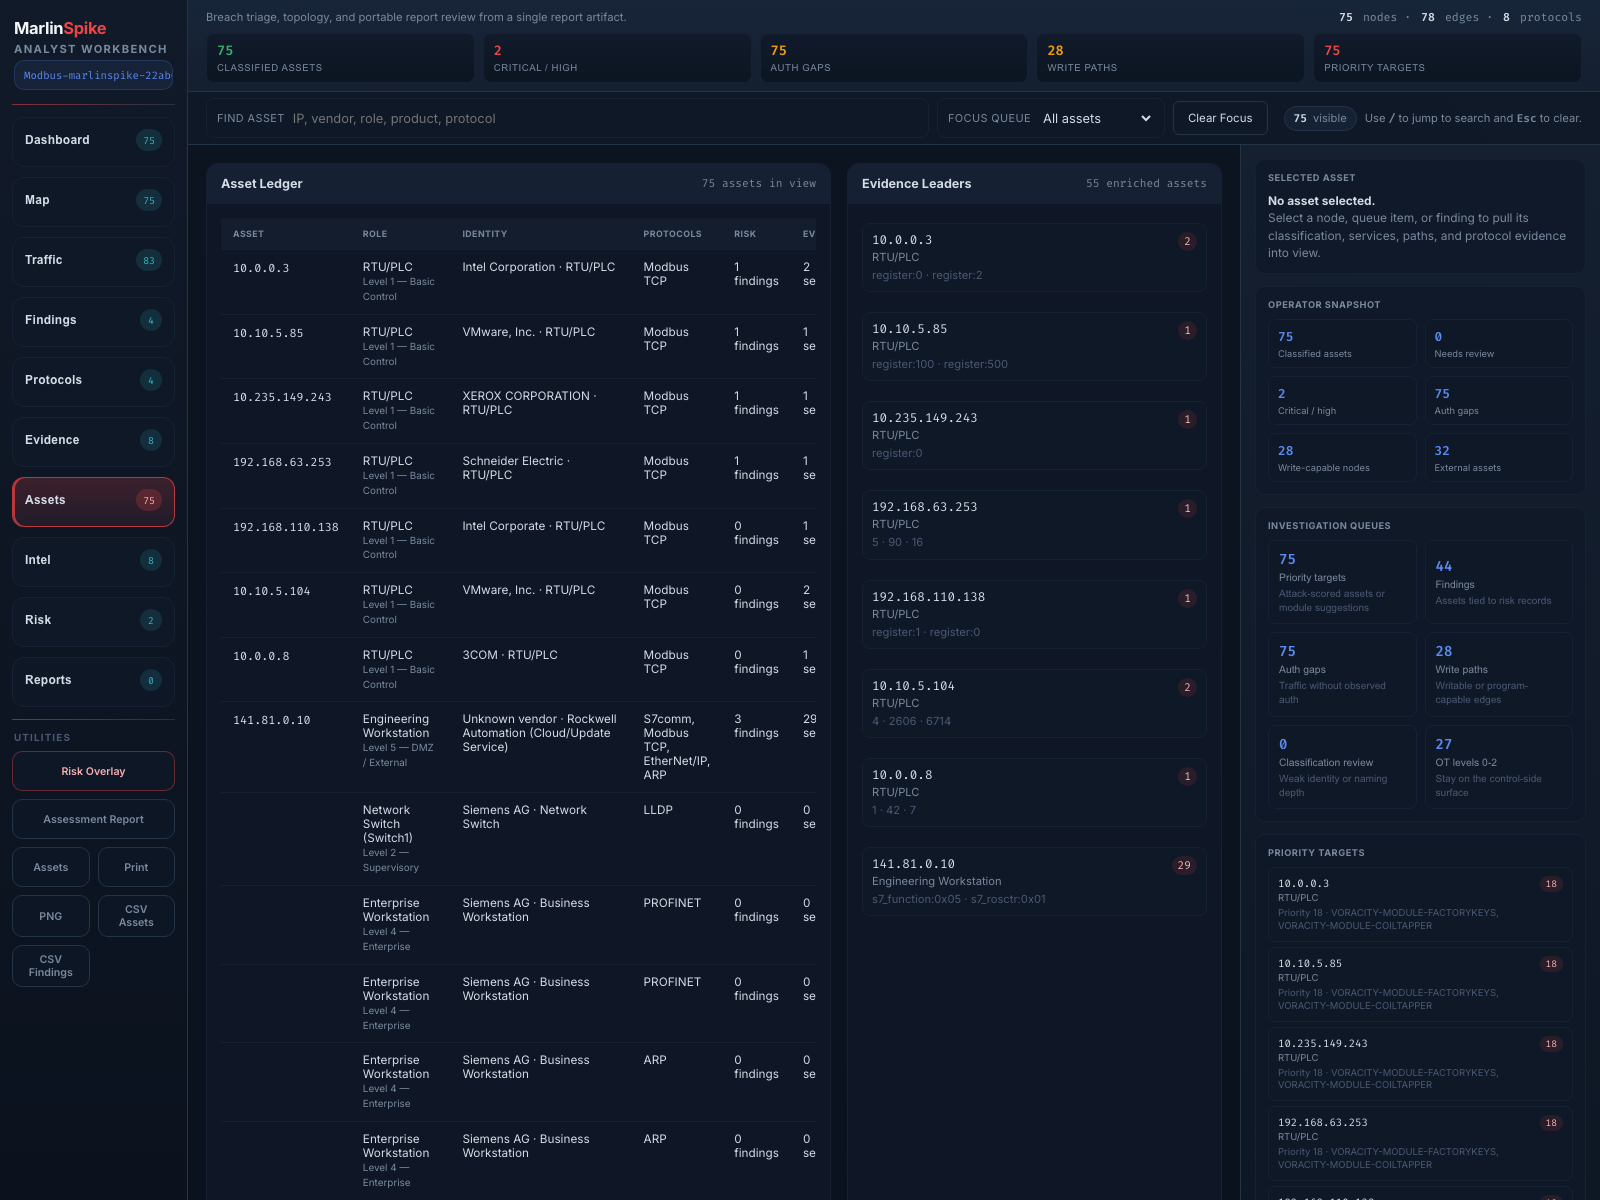Click the External assets snapshot tile

[1498, 458]
